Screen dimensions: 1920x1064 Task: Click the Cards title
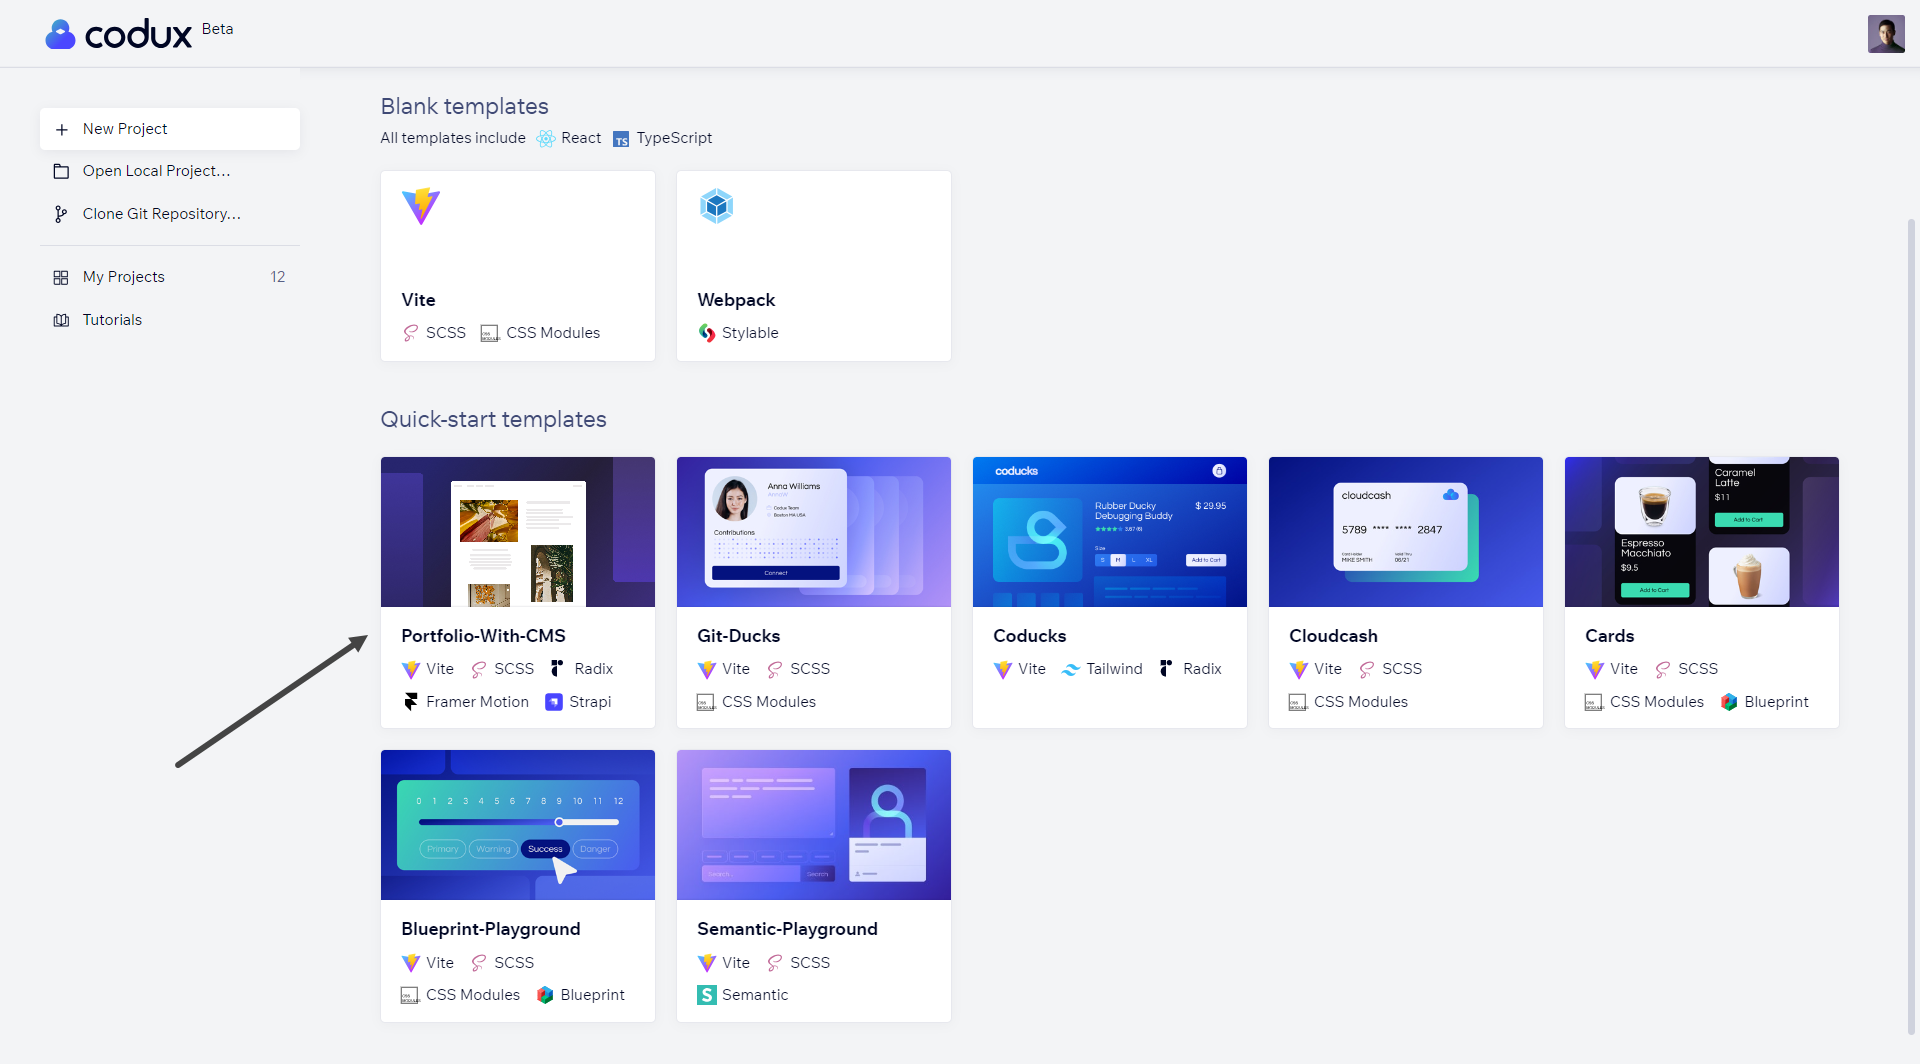(x=1609, y=636)
